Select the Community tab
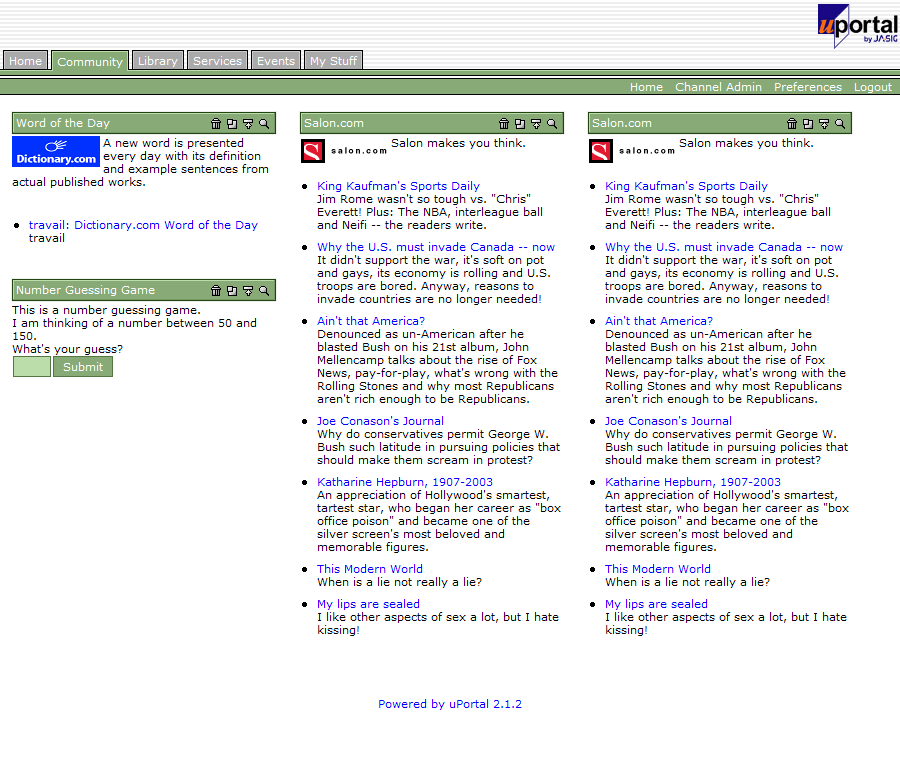900x775 pixels. (90, 61)
